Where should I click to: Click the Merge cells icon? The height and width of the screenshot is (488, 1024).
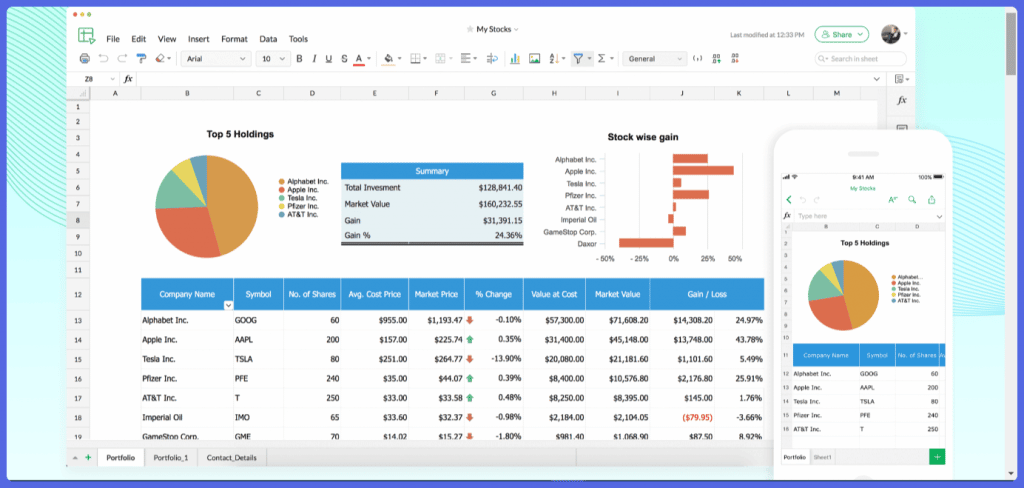coord(440,59)
